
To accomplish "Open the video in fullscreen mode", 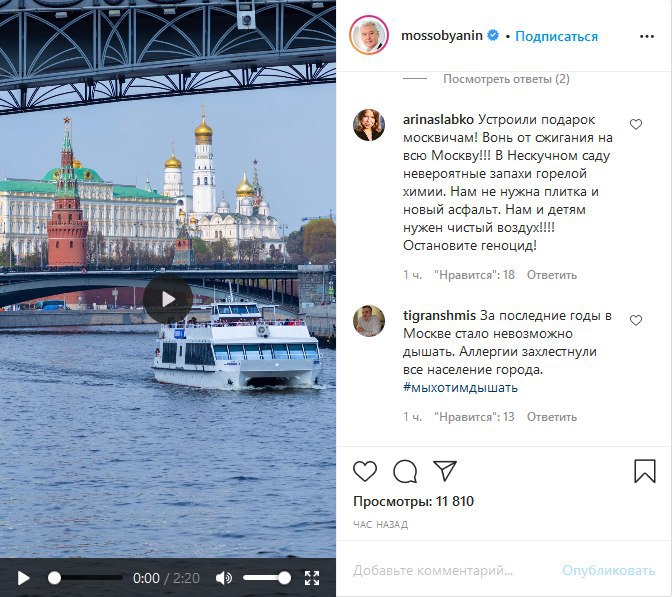I will coord(312,578).
